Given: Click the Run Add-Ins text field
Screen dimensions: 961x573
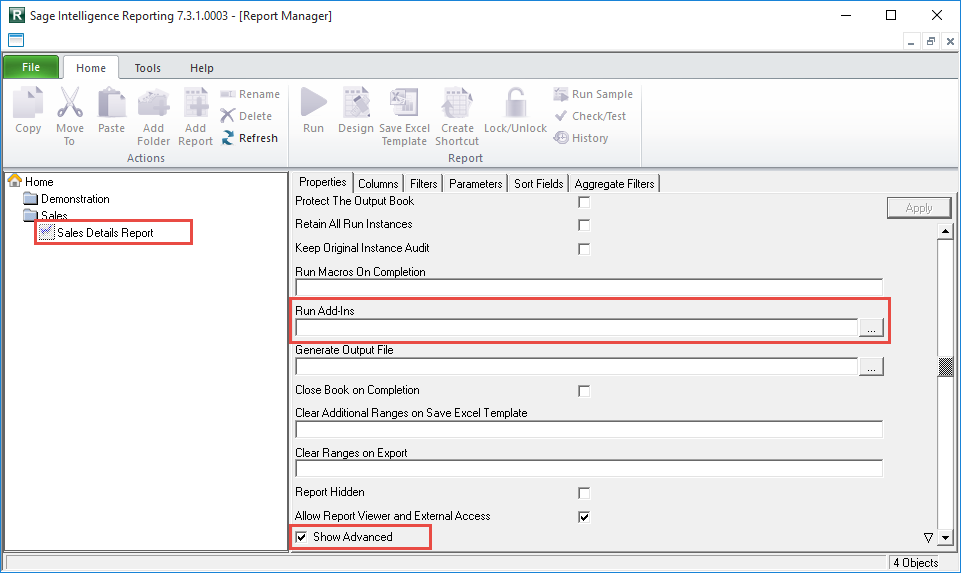Looking at the screenshot, I should pos(577,327).
